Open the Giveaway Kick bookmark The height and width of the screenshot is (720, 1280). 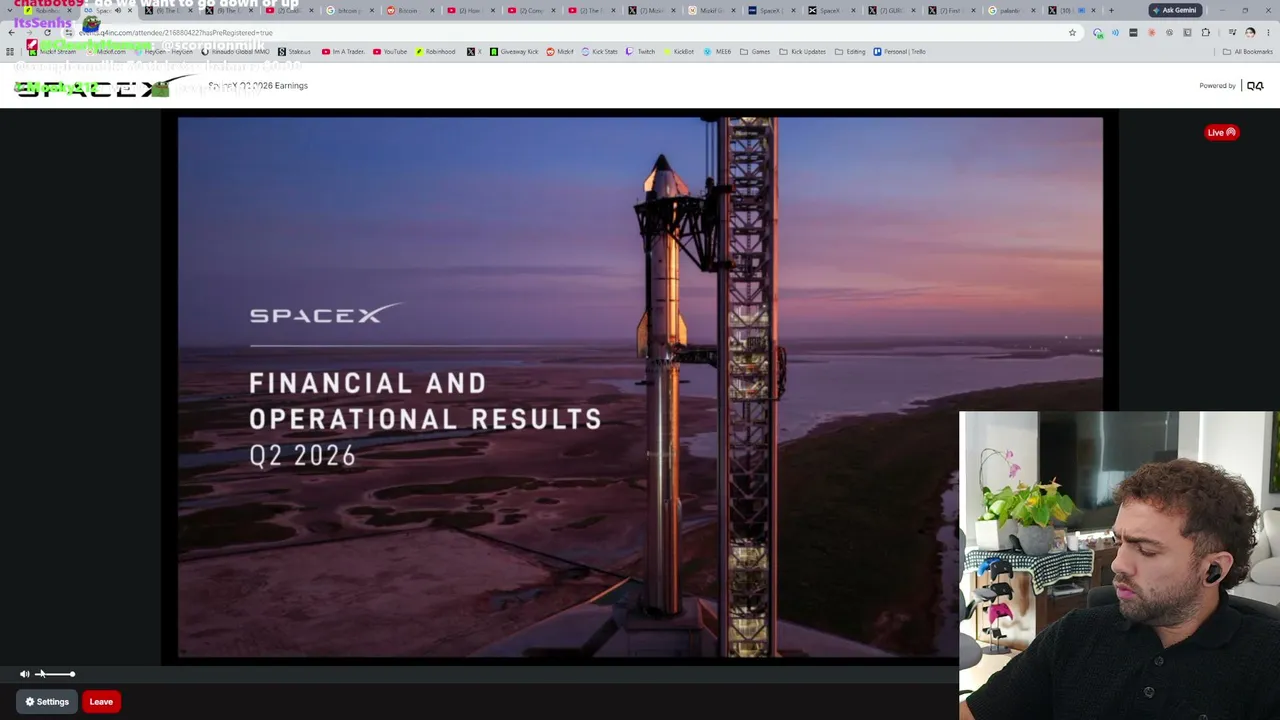514,52
